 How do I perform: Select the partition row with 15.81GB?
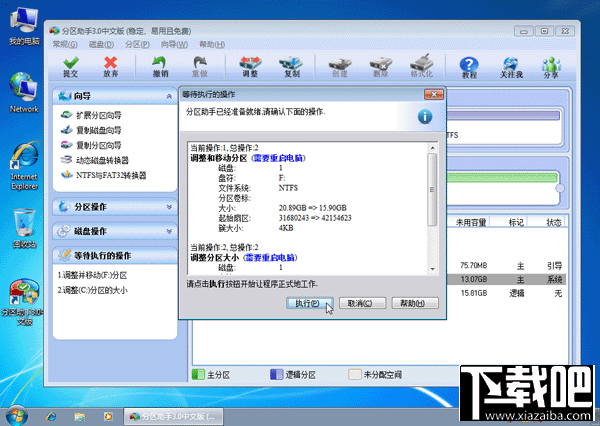pos(506,293)
